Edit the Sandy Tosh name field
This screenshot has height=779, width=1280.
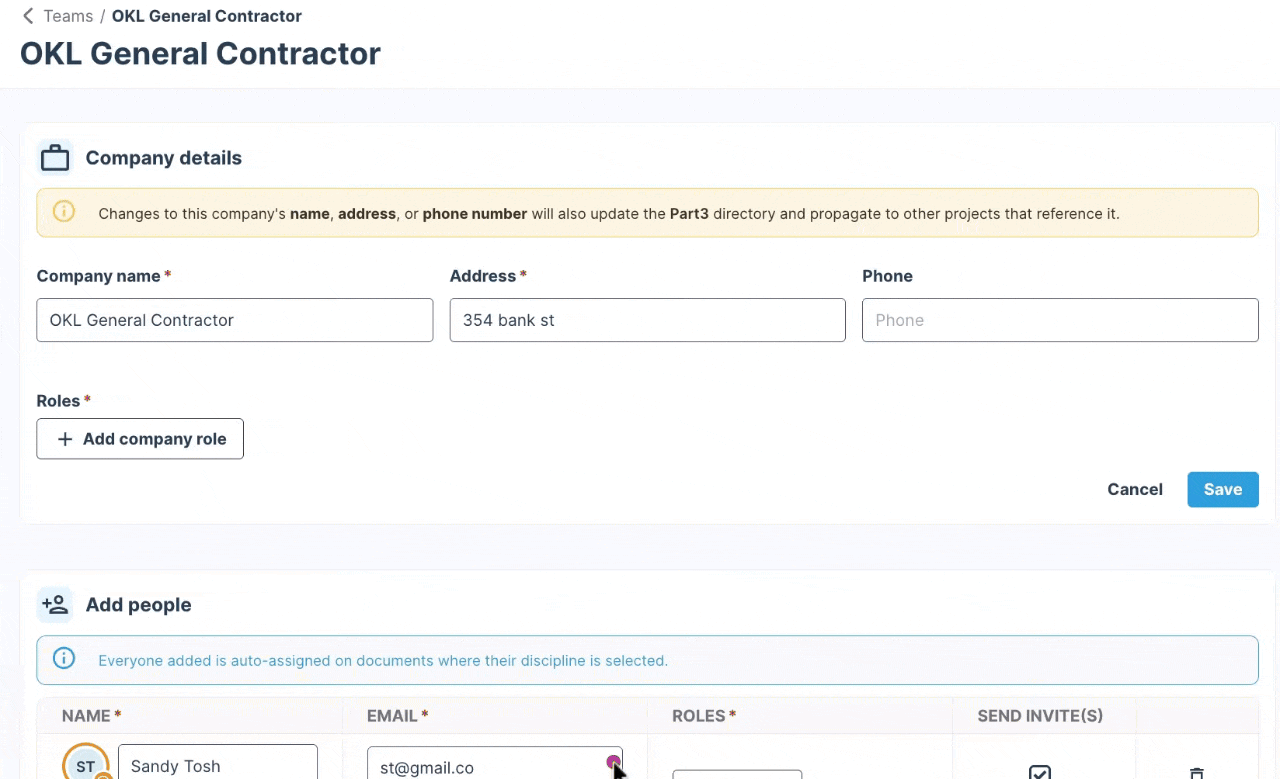(x=218, y=762)
